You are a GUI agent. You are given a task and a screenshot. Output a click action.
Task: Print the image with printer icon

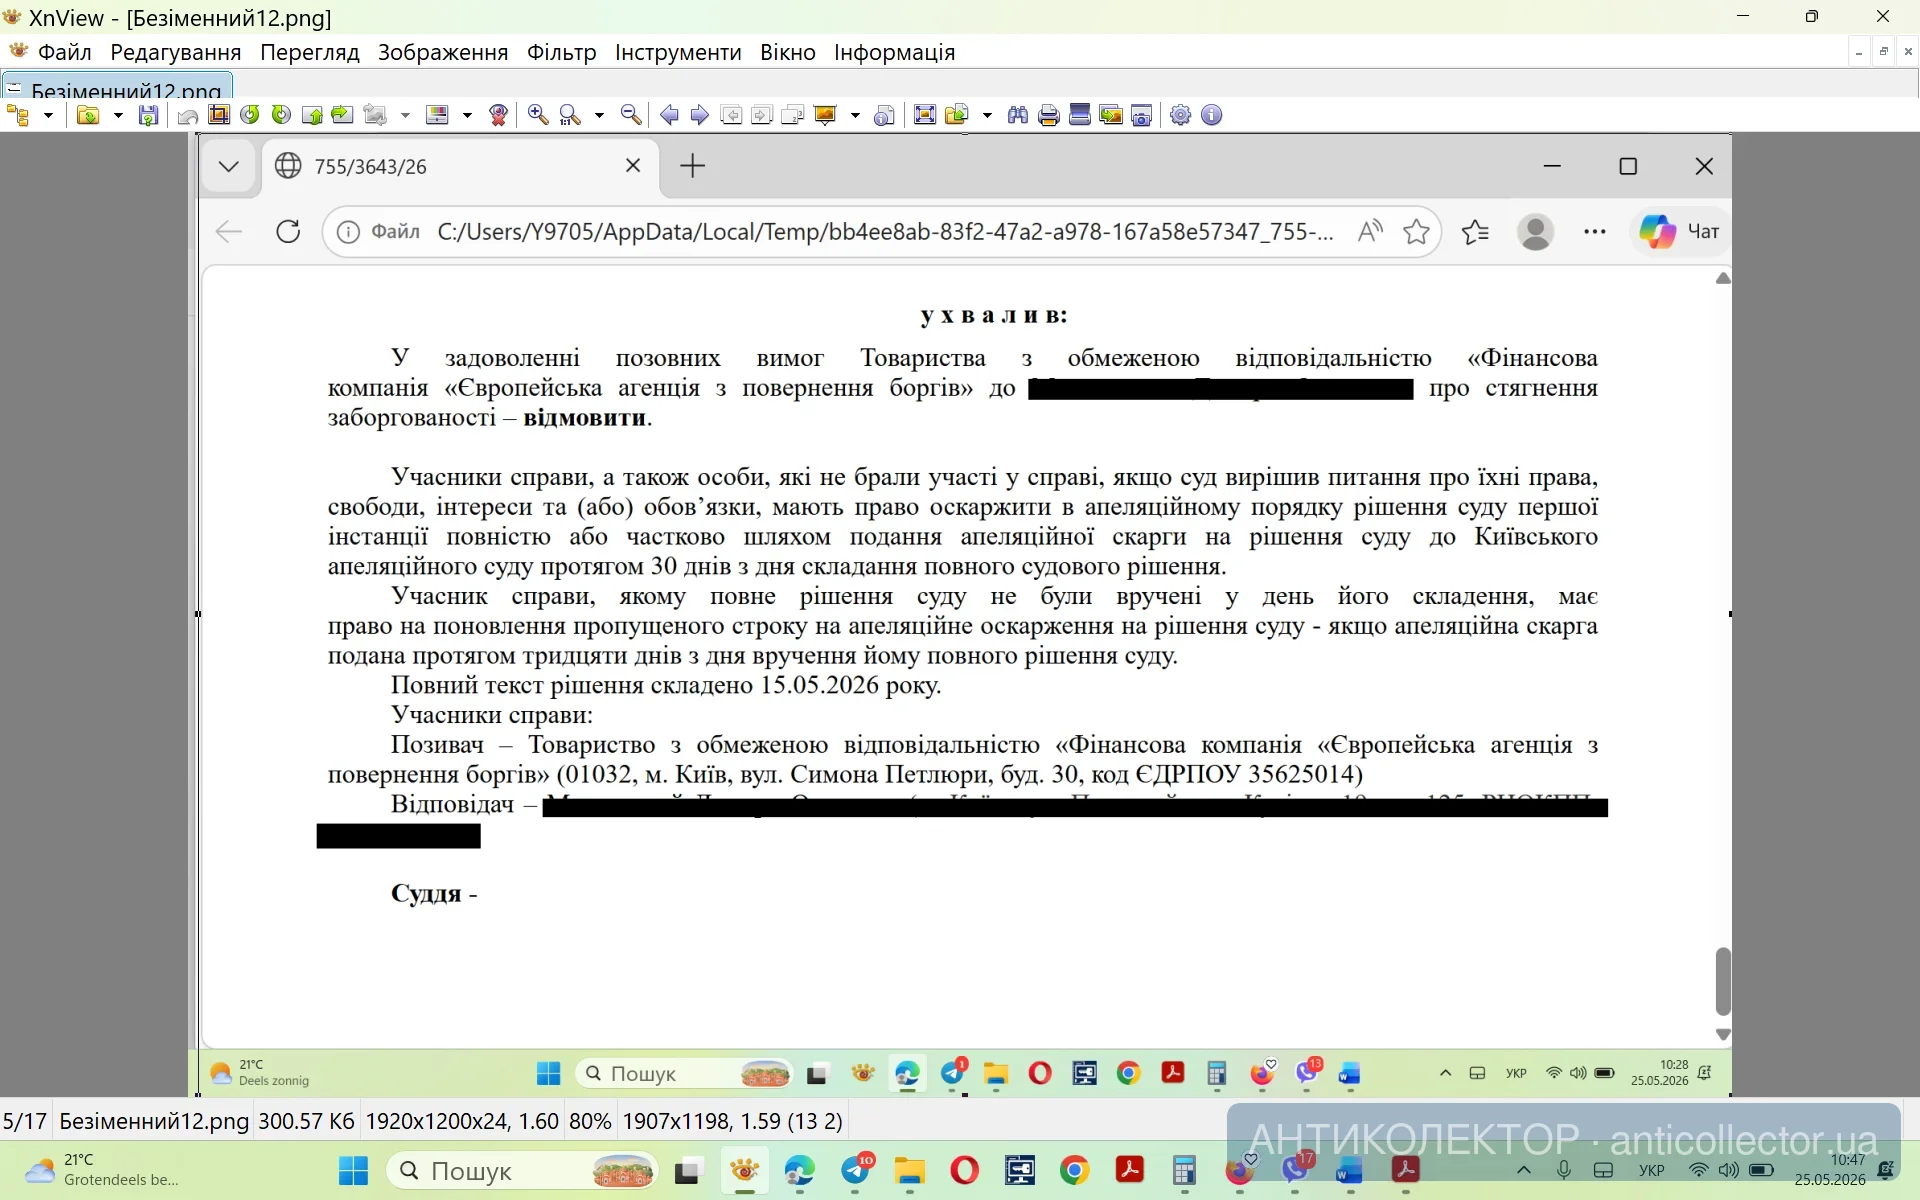pyautogui.click(x=1049, y=115)
